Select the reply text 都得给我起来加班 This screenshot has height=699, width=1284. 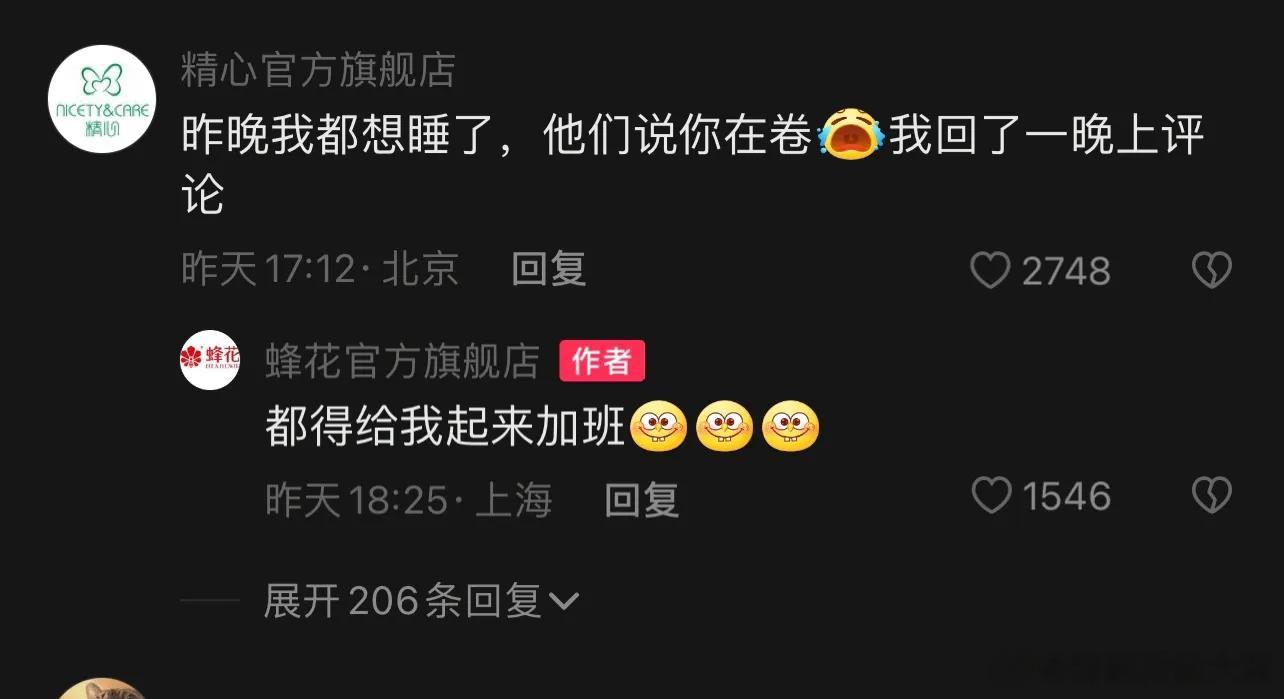point(445,428)
